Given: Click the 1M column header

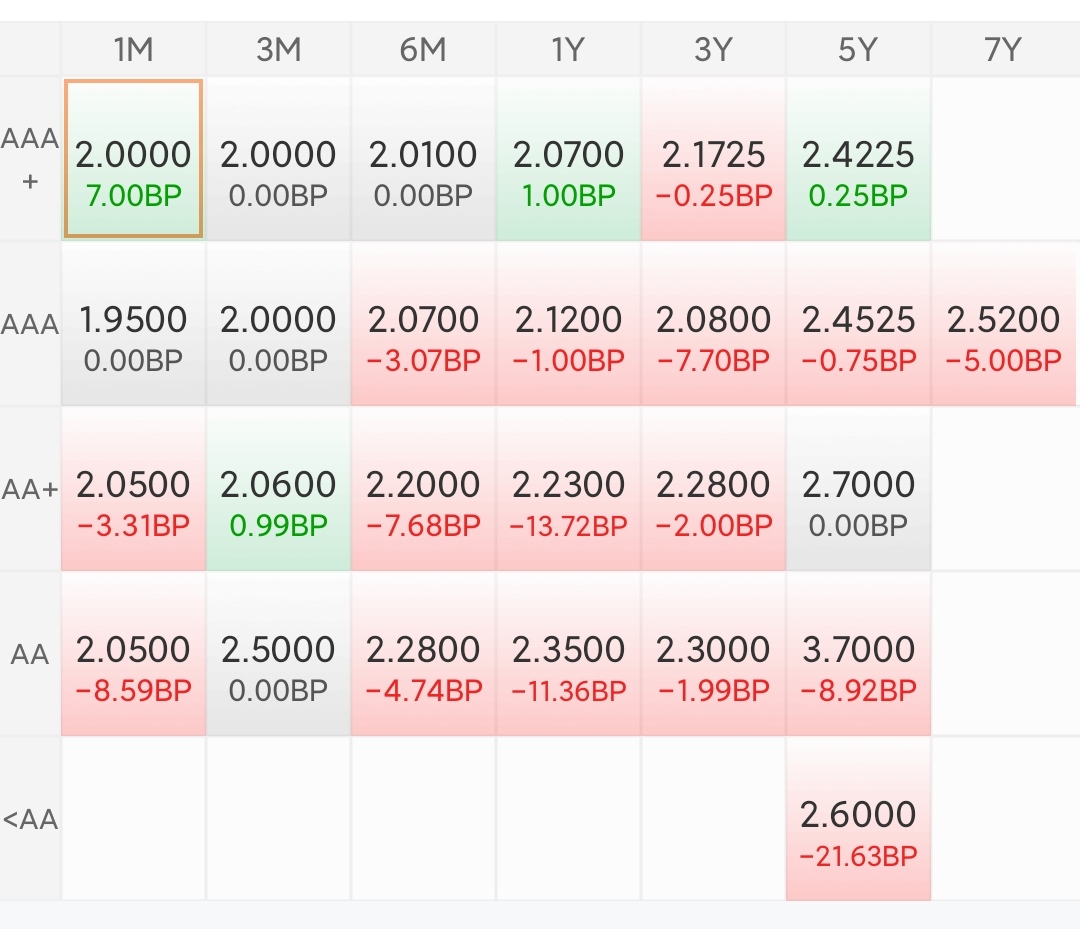Looking at the screenshot, I should click(134, 50).
